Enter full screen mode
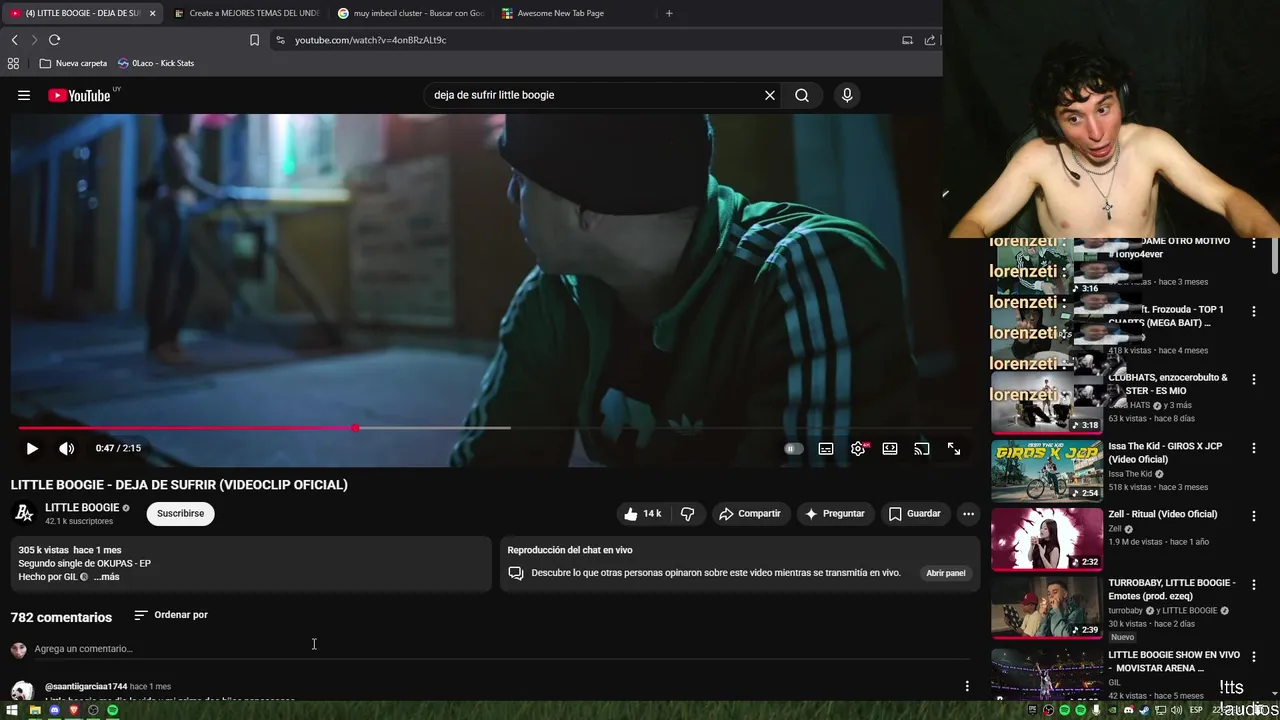1280x720 pixels. point(954,449)
